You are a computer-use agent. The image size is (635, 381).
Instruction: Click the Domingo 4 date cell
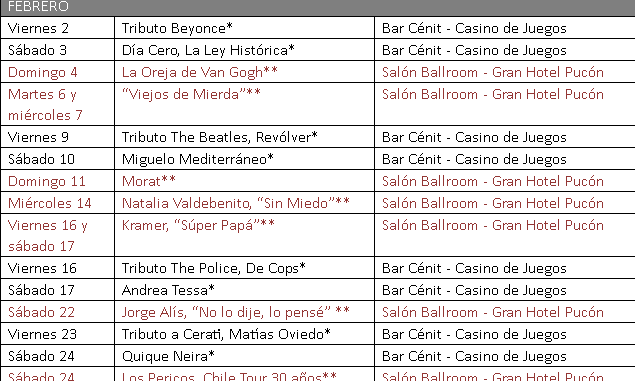(58, 72)
